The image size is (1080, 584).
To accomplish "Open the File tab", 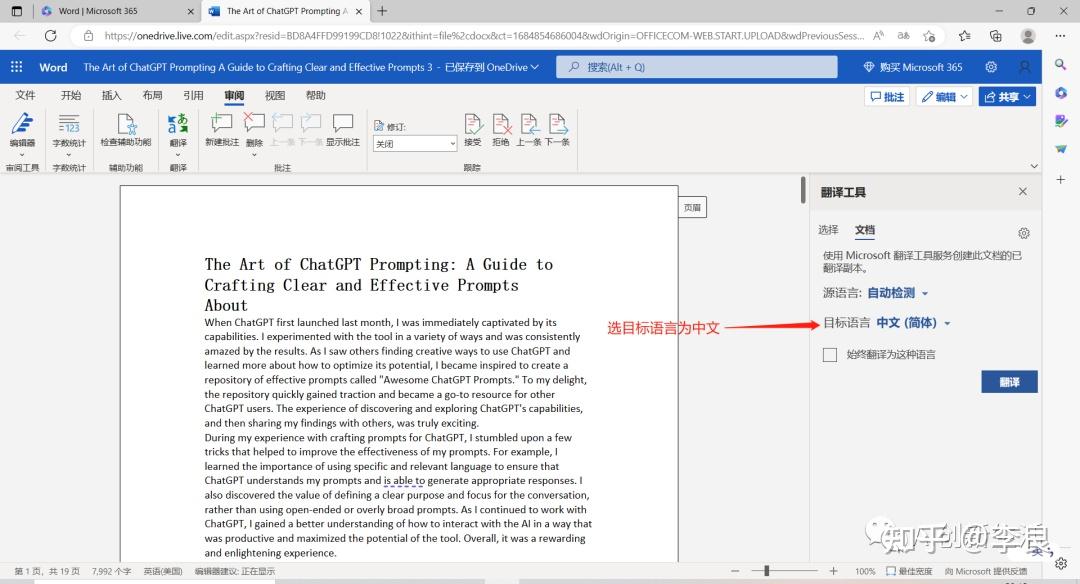I will point(25,95).
